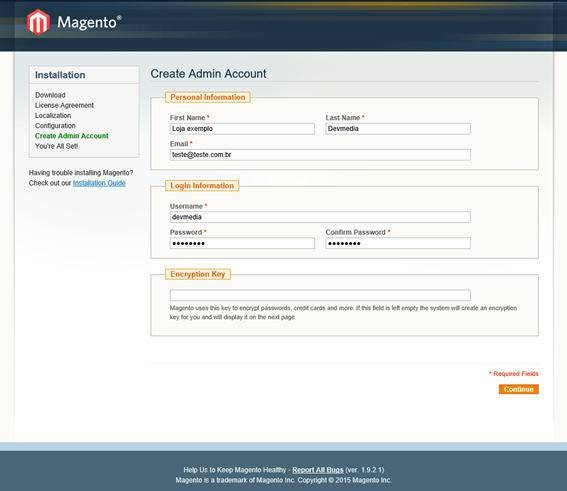
Task: Click the Magento trademark copyright text
Action: click(x=284, y=480)
